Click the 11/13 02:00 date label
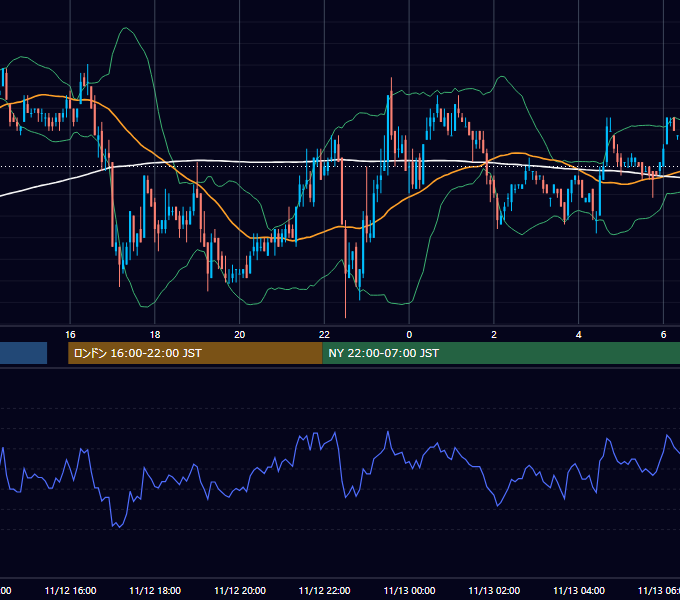The width and height of the screenshot is (680, 600). [494, 590]
